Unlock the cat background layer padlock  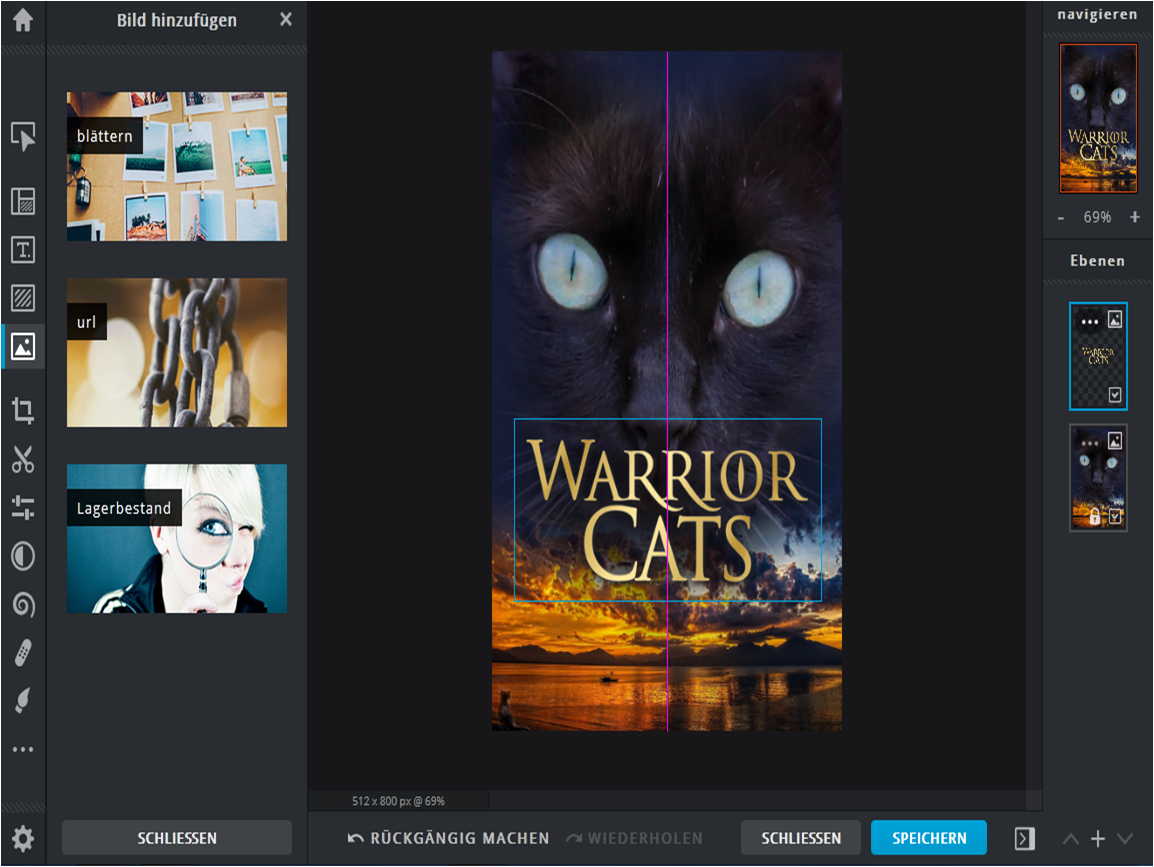point(1094,517)
